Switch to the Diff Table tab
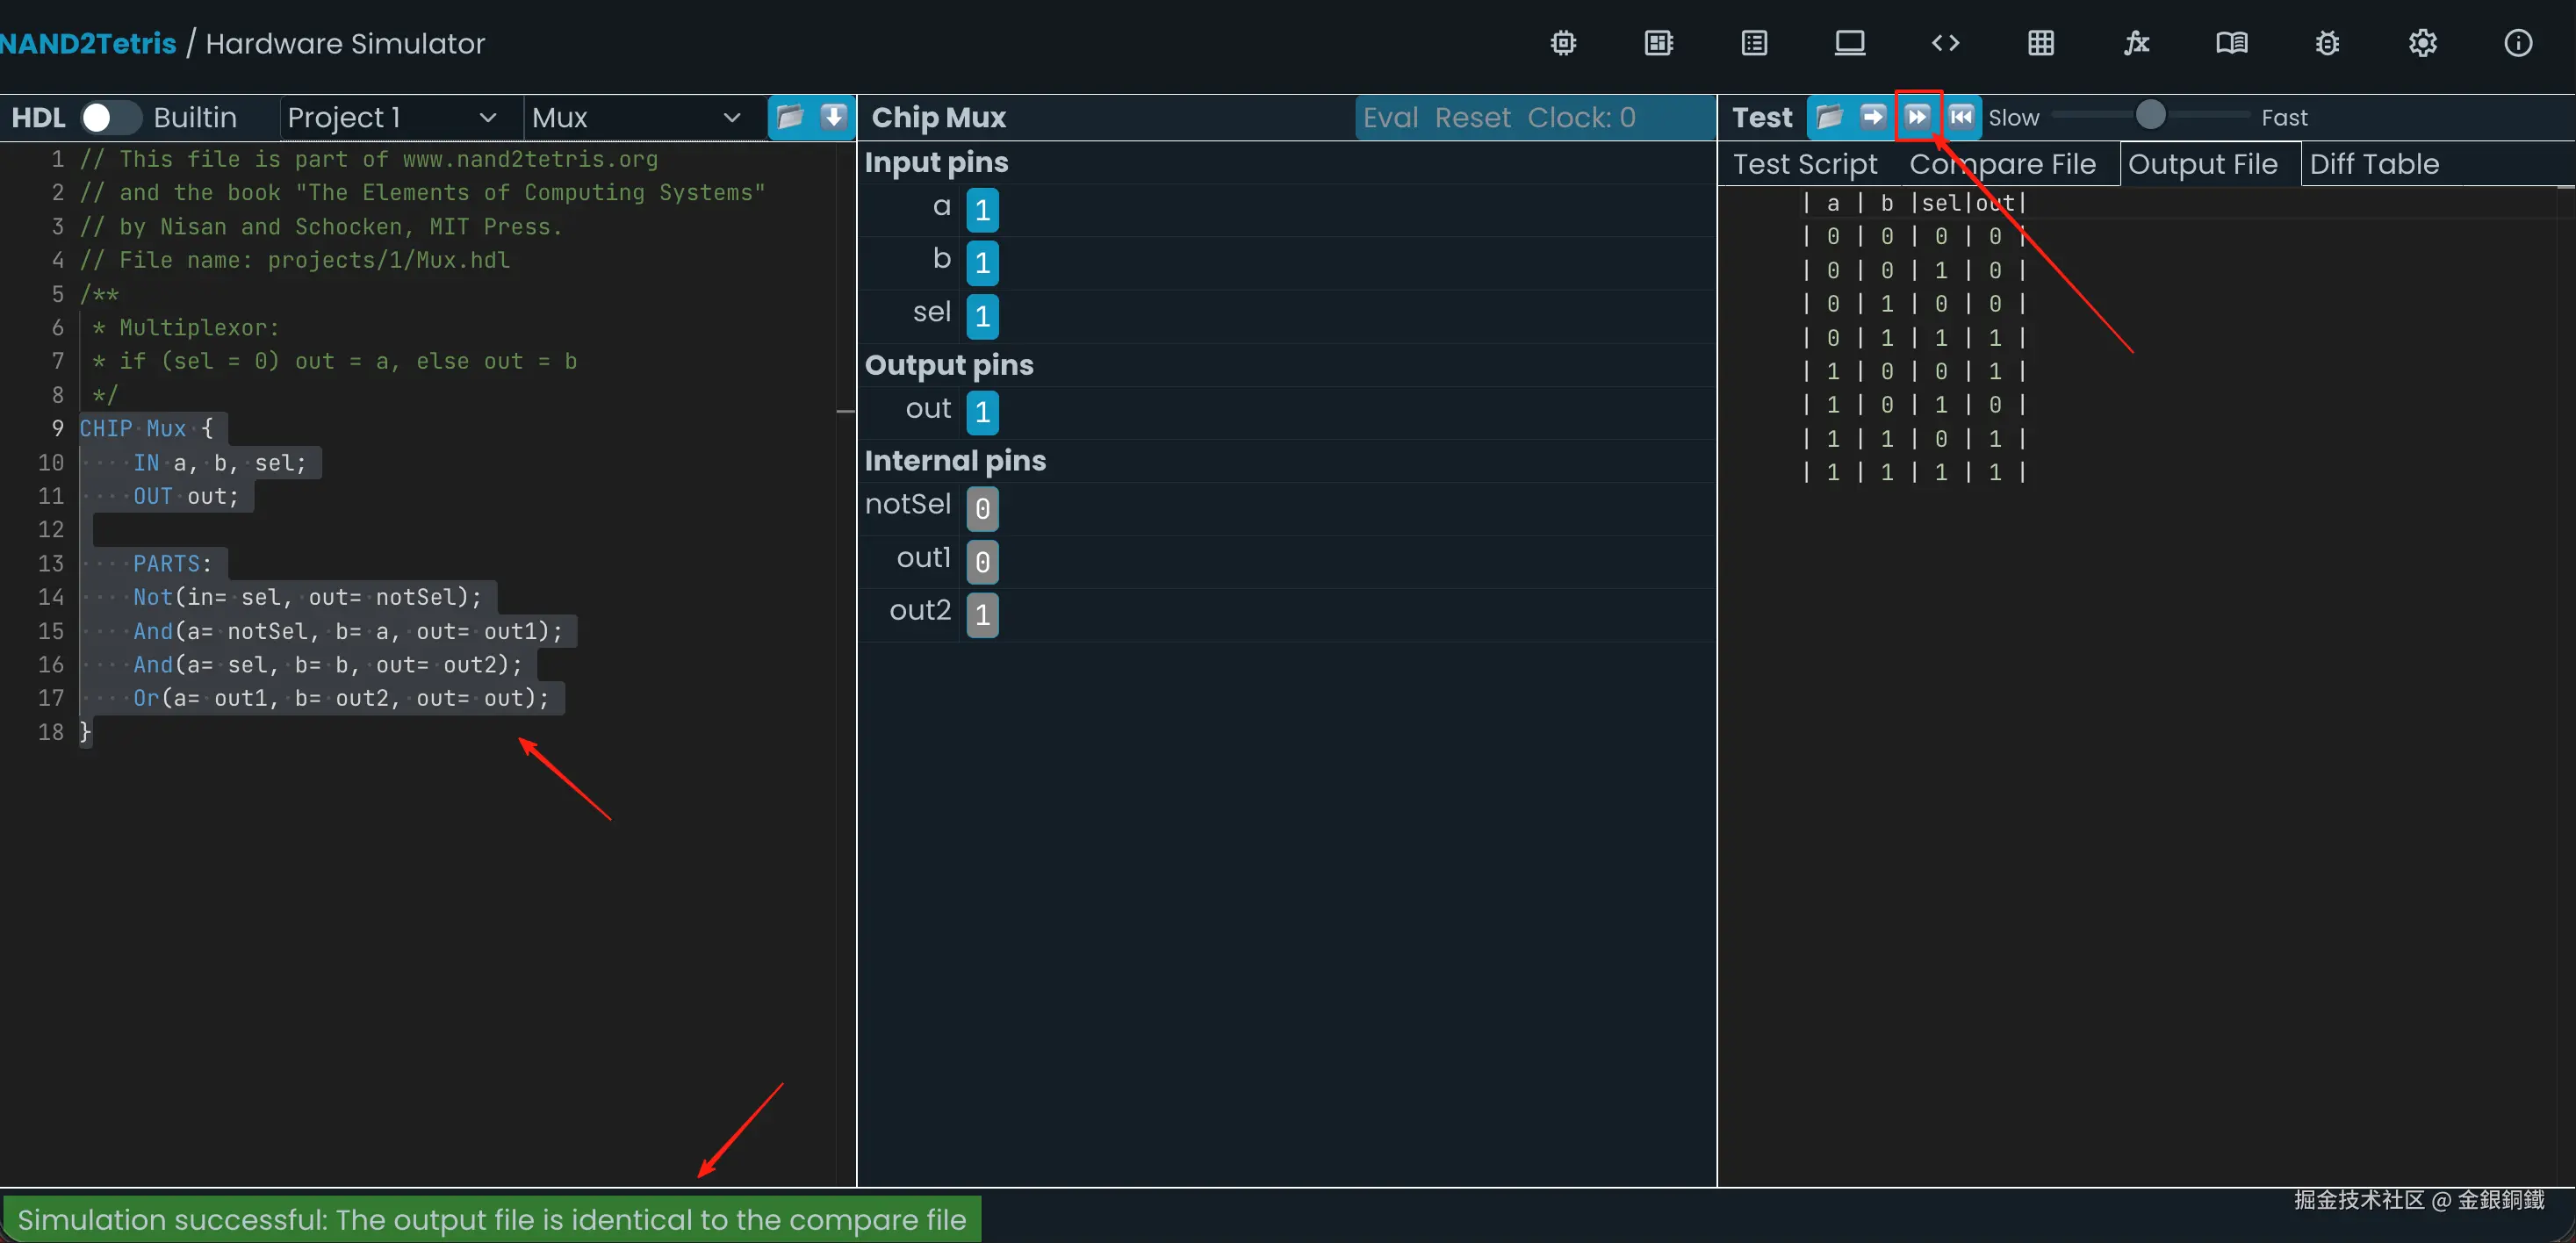Image resolution: width=2576 pixels, height=1243 pixels. (2373, 164)
